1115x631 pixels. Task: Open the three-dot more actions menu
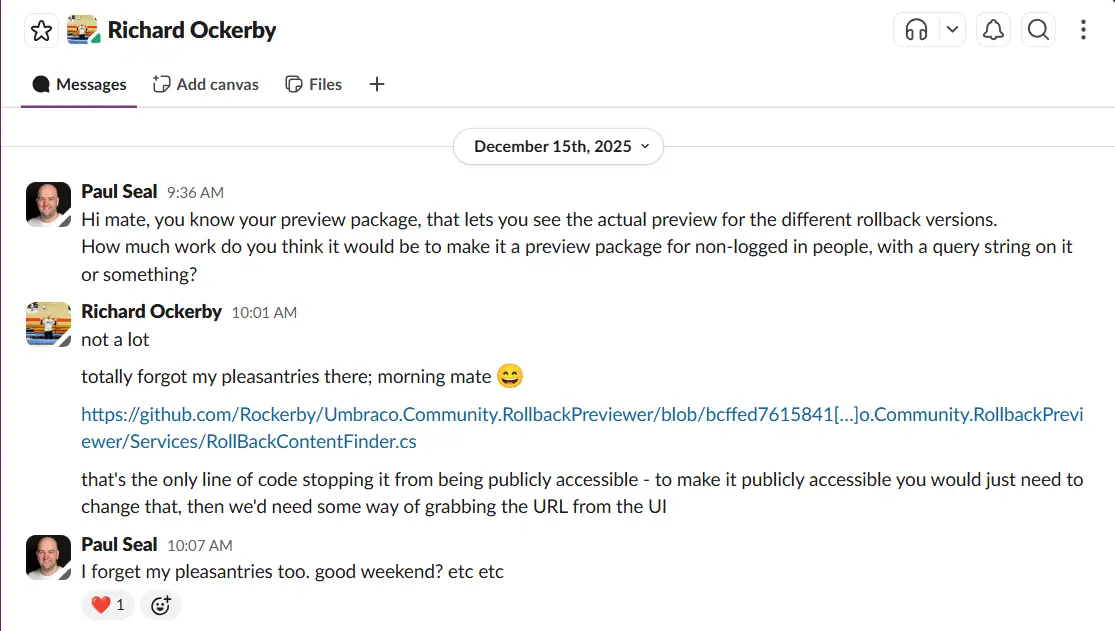point(1083,31)
